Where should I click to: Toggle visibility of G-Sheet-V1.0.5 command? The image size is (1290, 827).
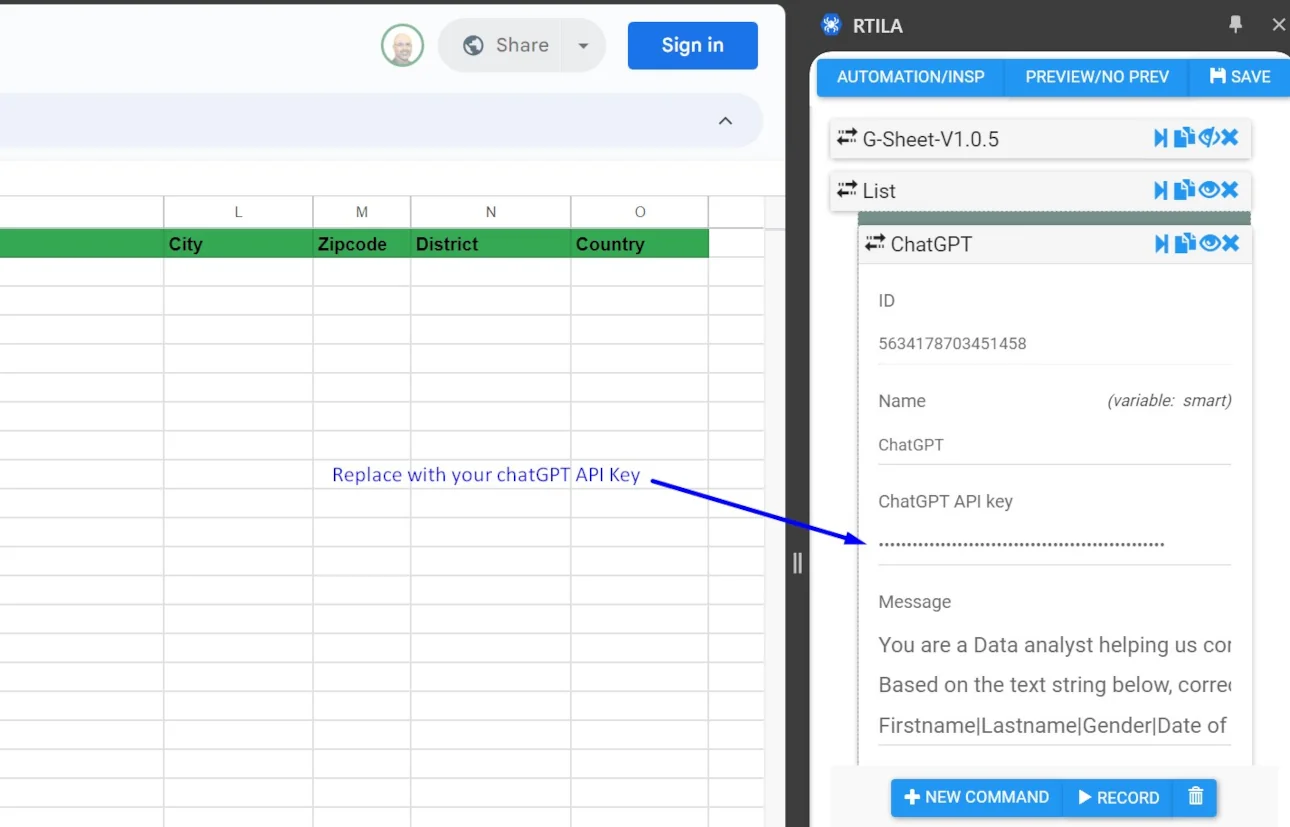[x=1208, y=138]
